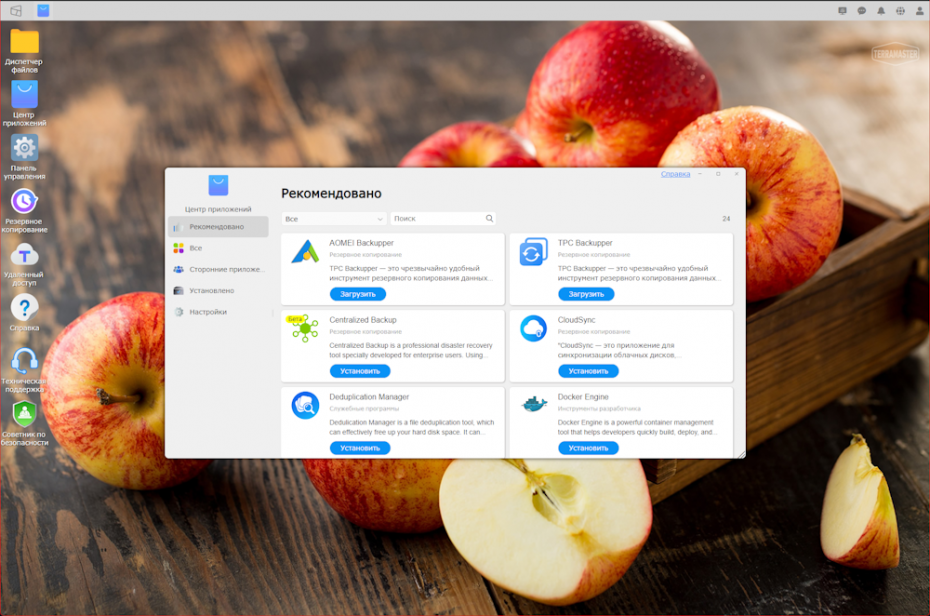Viewport: 930px width, 616px height.
Task: Open the Help question-mark desktop icon
Action: click(x=24, y=308)
